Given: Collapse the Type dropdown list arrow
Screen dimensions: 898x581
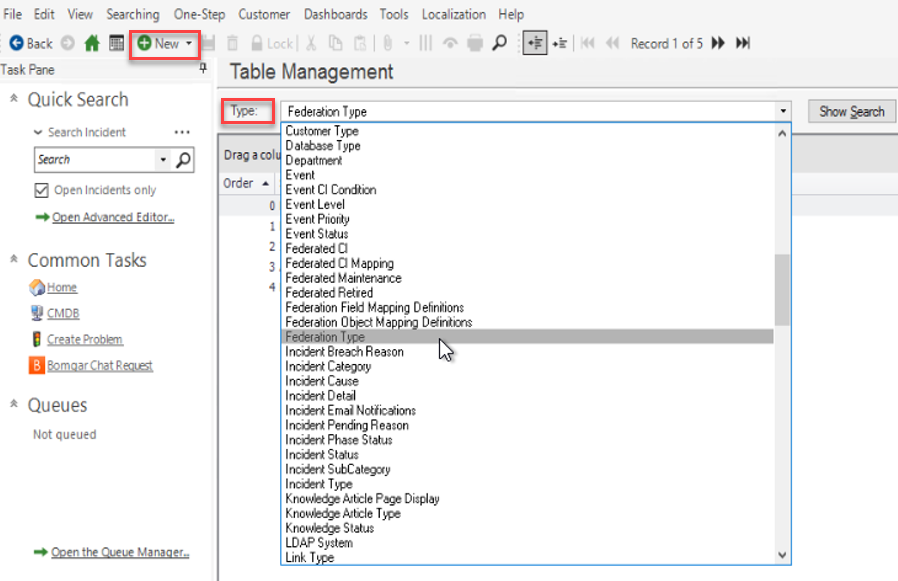Looking at the screenshot, I should click(x=783, y=112).
